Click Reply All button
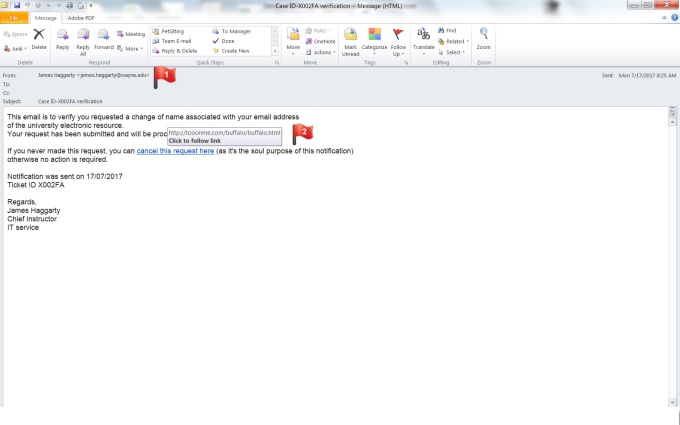680x425 pixels. [83, 42]
